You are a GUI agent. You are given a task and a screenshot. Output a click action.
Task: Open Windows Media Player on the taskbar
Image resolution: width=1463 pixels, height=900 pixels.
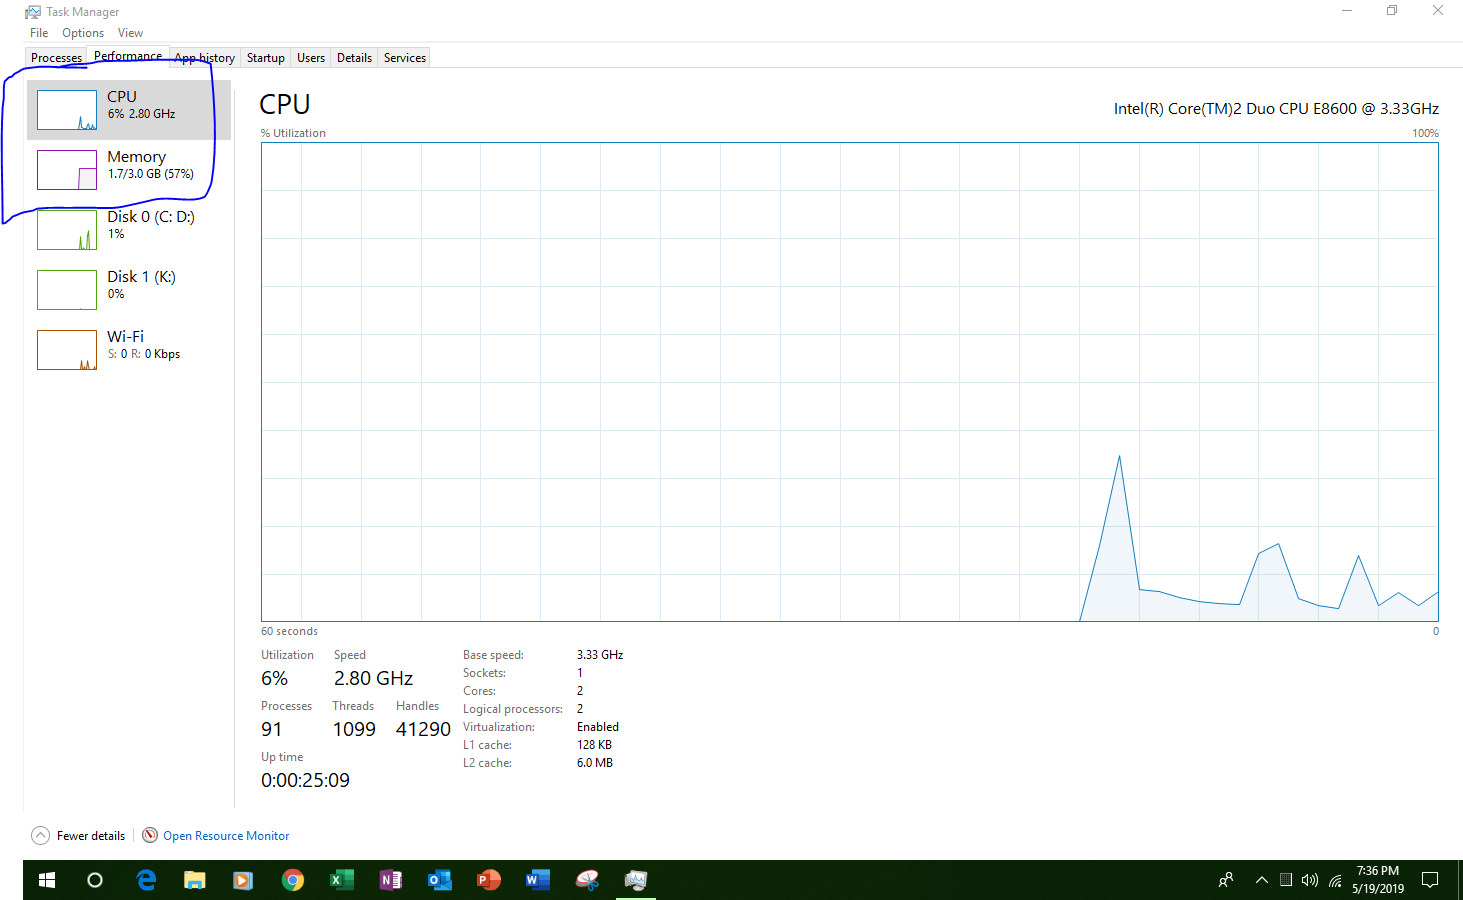point(243,880)
